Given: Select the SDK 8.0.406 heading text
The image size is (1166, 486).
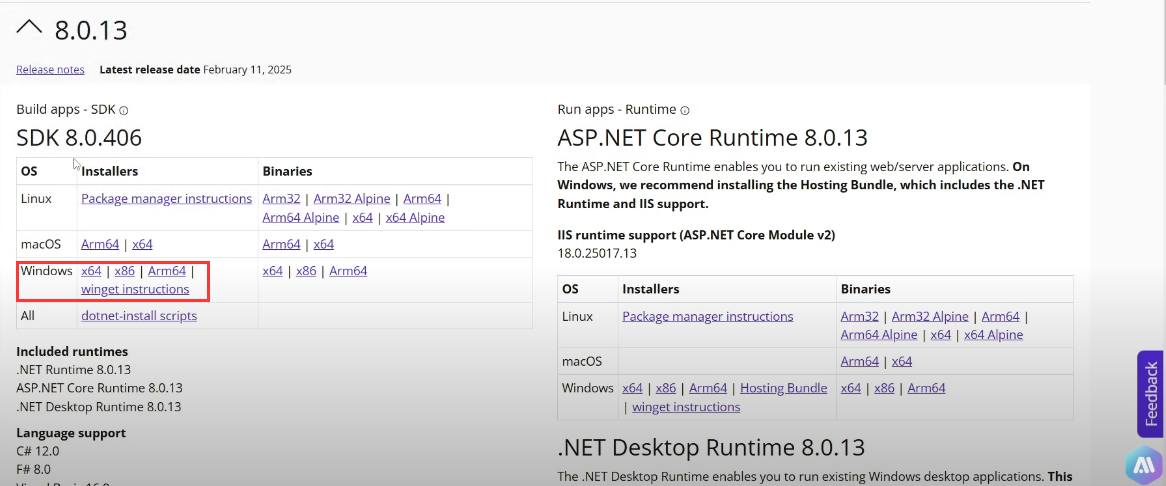Looking at the screenshot, I should (79, 137).
